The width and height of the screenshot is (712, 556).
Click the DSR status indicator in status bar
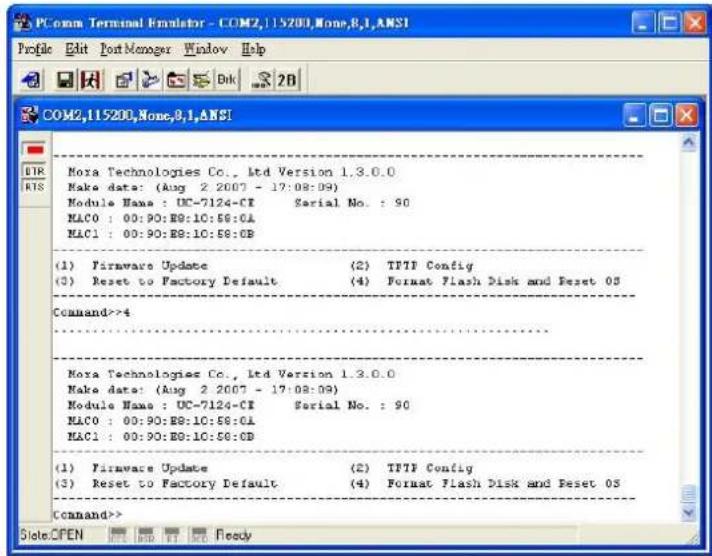click(x=146, y=535)
